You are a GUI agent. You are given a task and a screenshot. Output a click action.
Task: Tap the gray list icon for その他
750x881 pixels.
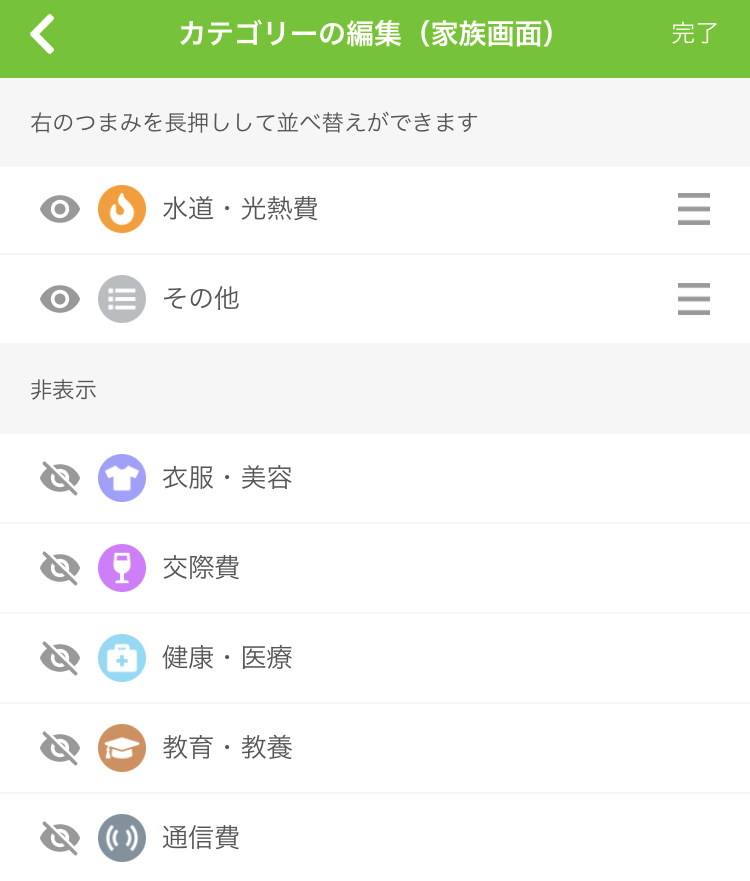tap(122, 299)
